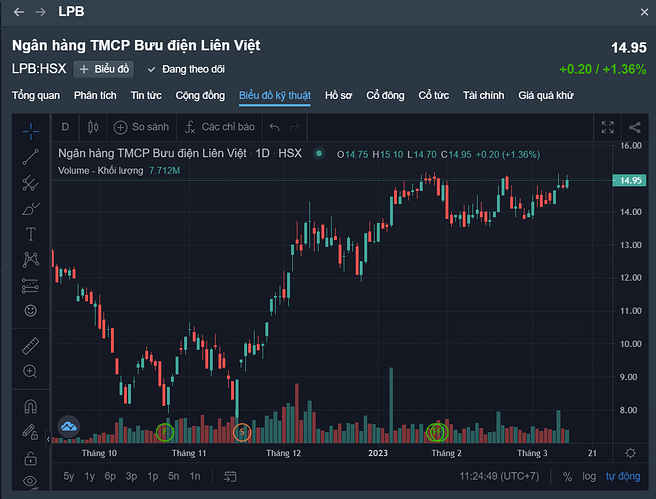Image resolution: width=656 pixels, height=499 pixels.
Task: Select the text annotation tool
Action: (31, 233)
